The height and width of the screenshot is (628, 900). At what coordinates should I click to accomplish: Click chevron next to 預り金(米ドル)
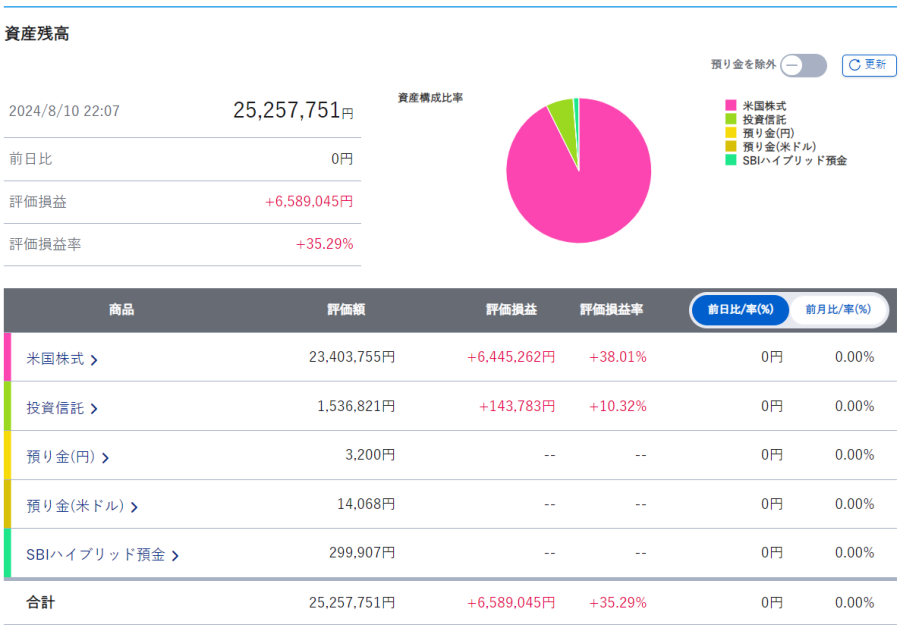point(134,507)
